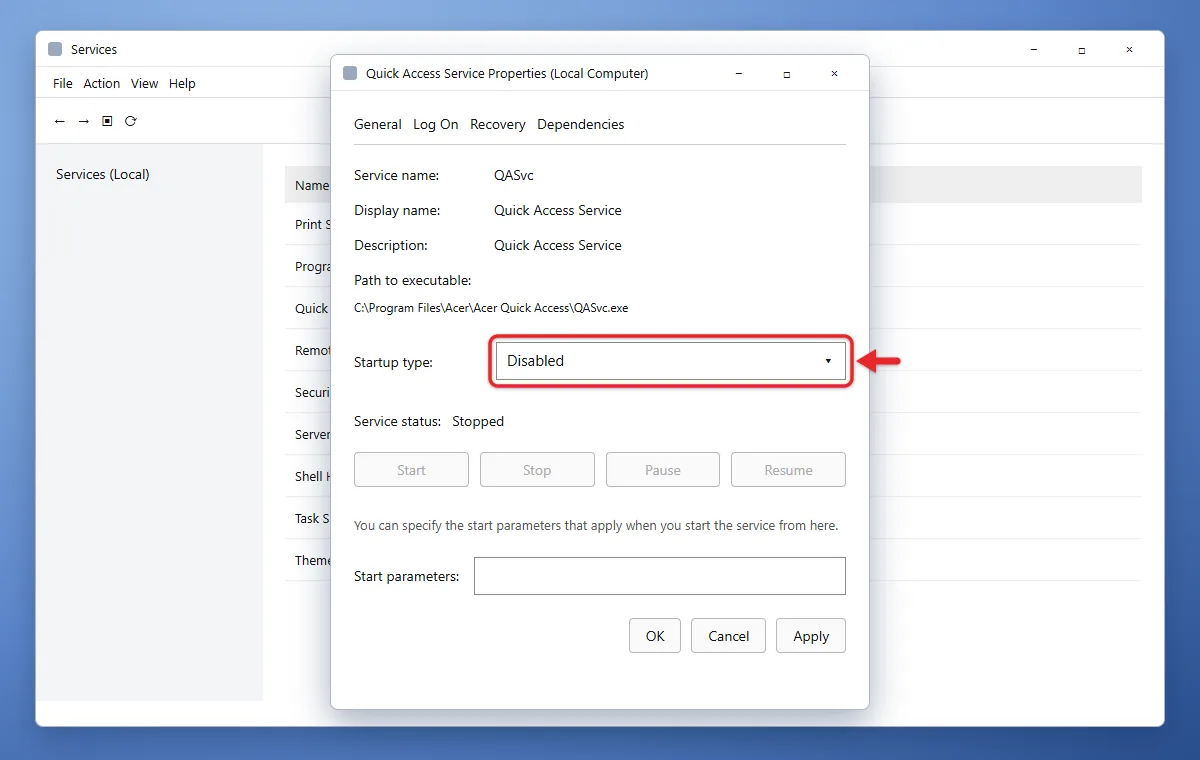Switch to the Log On tab

tap(436, 124)
